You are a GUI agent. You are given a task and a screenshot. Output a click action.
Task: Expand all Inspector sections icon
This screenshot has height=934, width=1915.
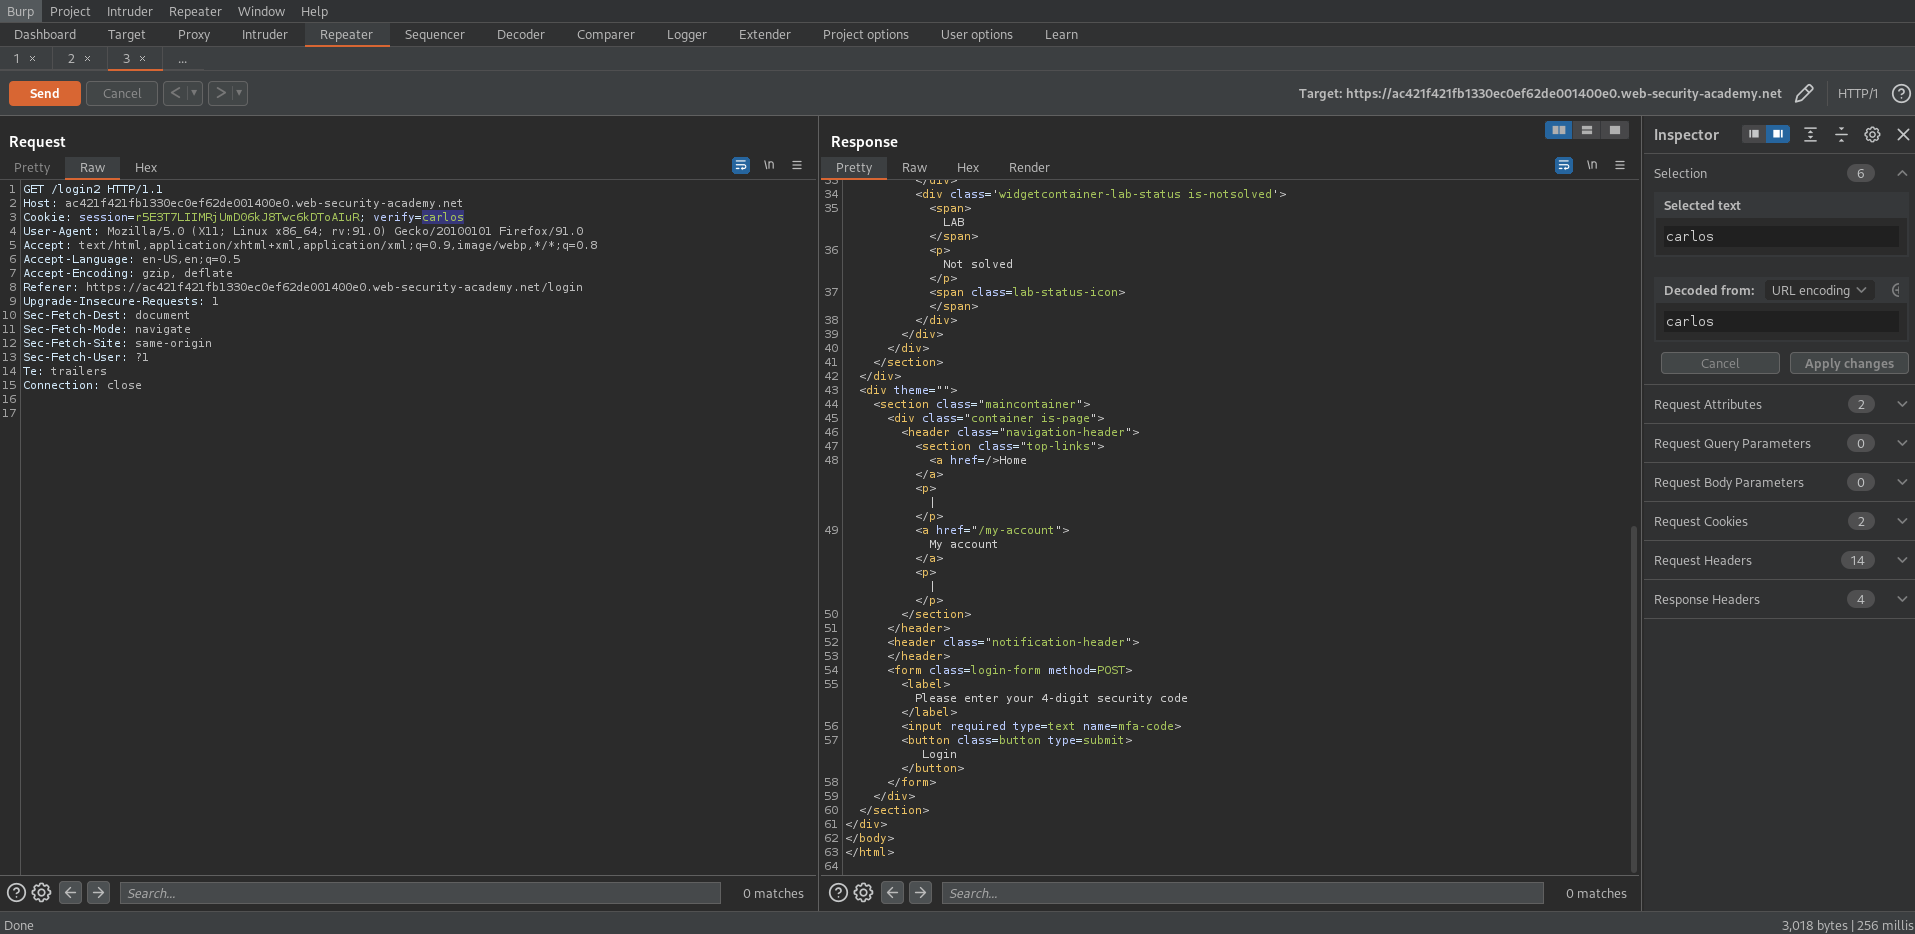click(1810, 134)
